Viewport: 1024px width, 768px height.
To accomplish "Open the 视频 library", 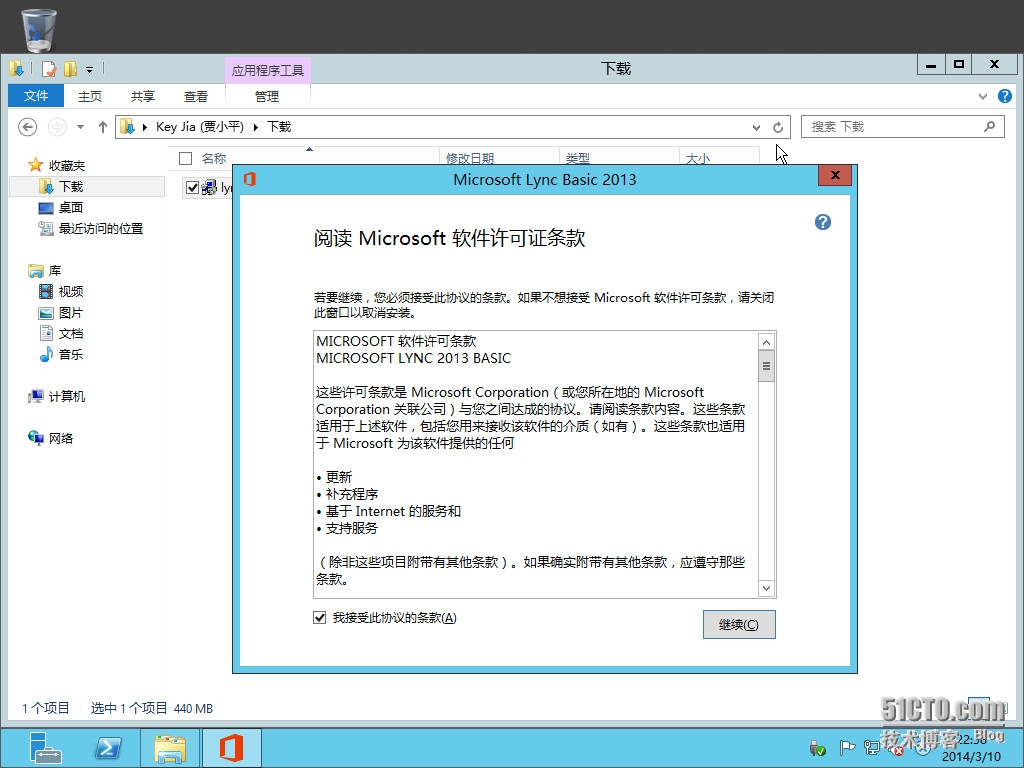I will pyautogui.click(x=71, y=291).
